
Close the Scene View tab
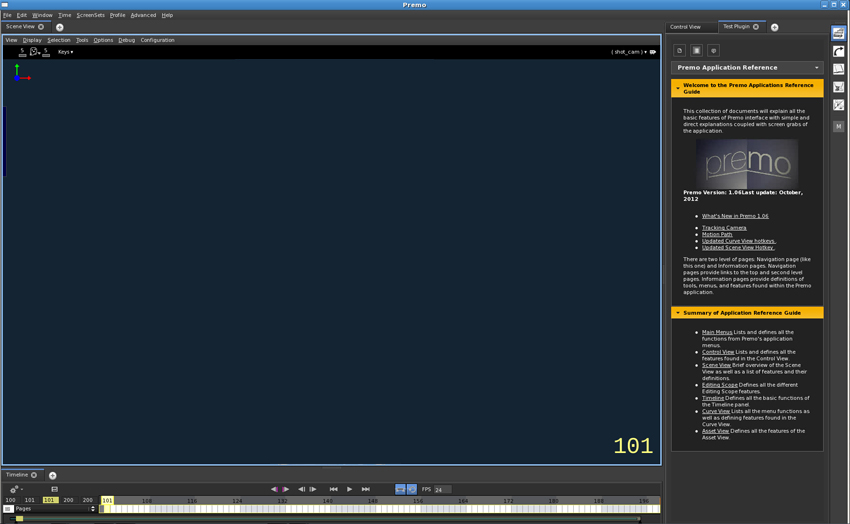coord(41,27)
